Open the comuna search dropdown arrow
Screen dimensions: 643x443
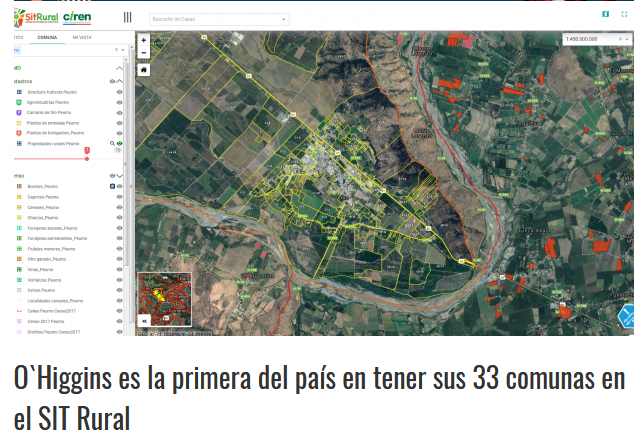[x=123, y=50]
